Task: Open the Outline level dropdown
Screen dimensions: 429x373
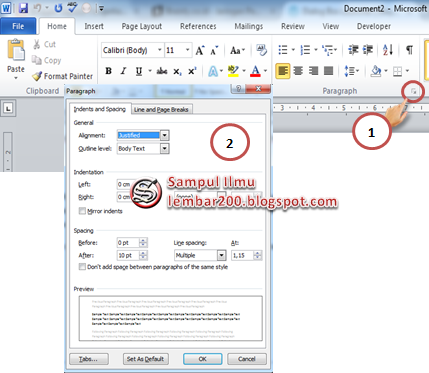Action: point(165,149)
